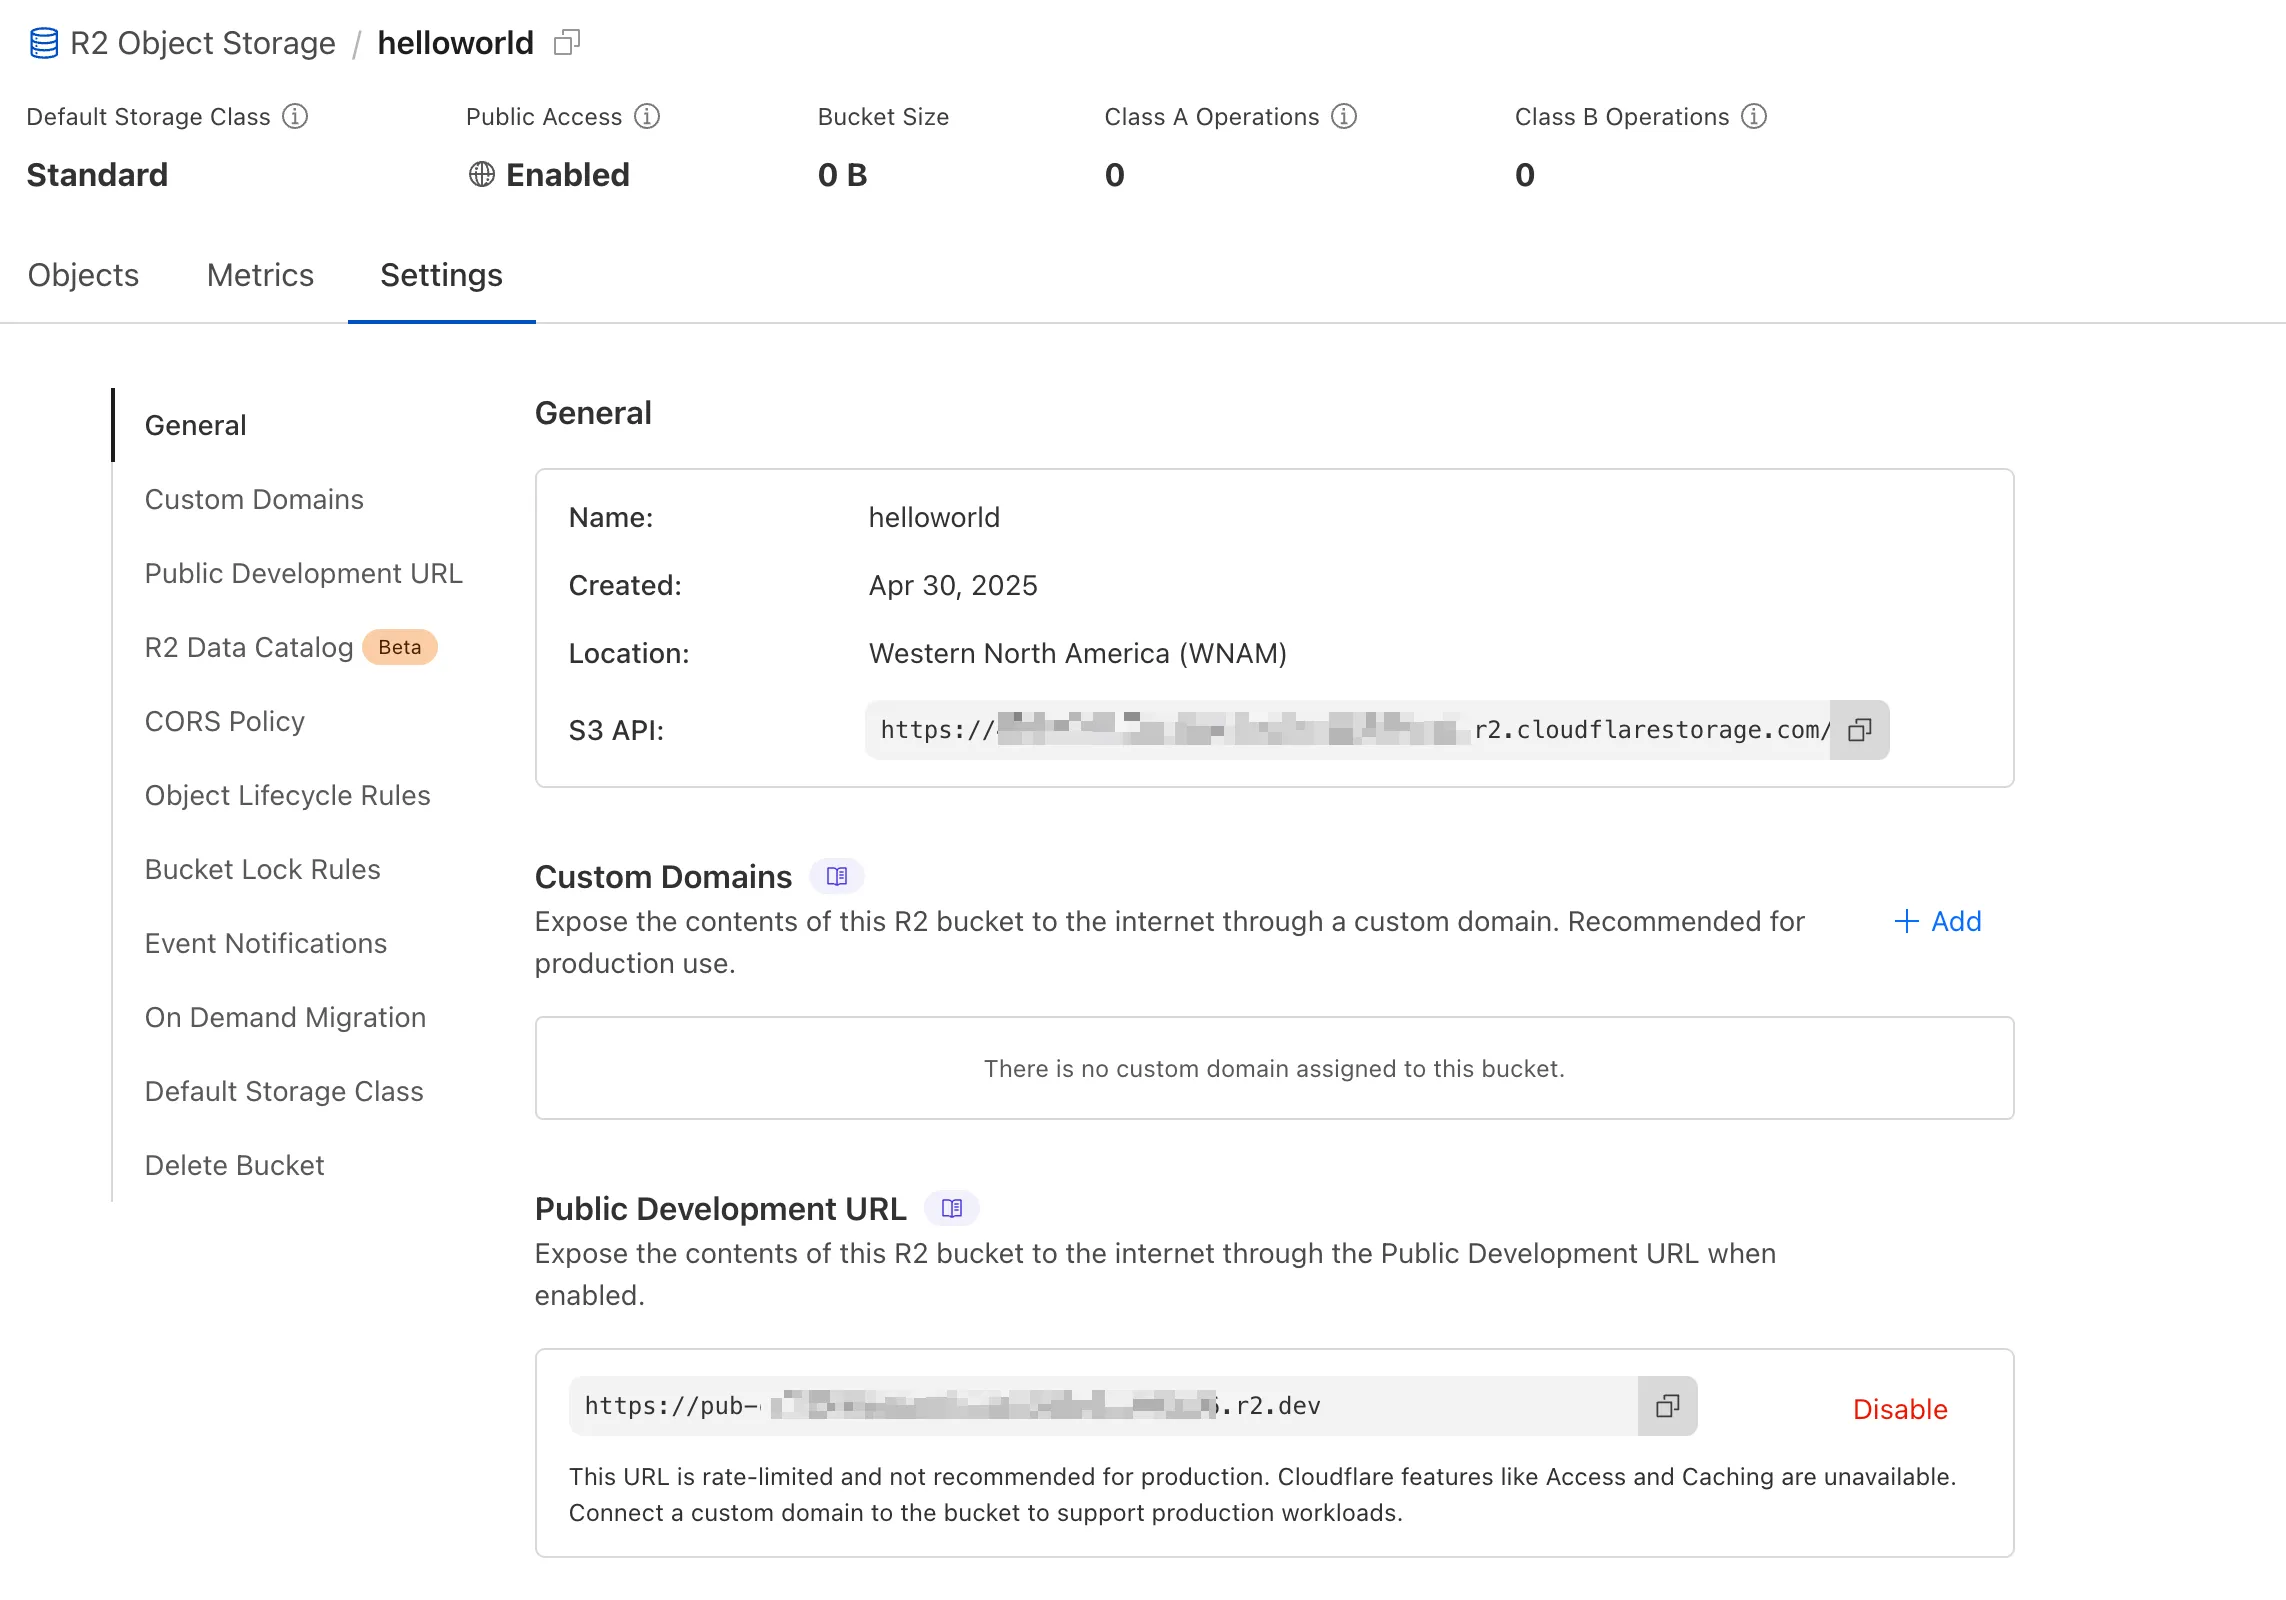
Task: Select Event Notifications in the sidebar
Action: click(265, 942)
